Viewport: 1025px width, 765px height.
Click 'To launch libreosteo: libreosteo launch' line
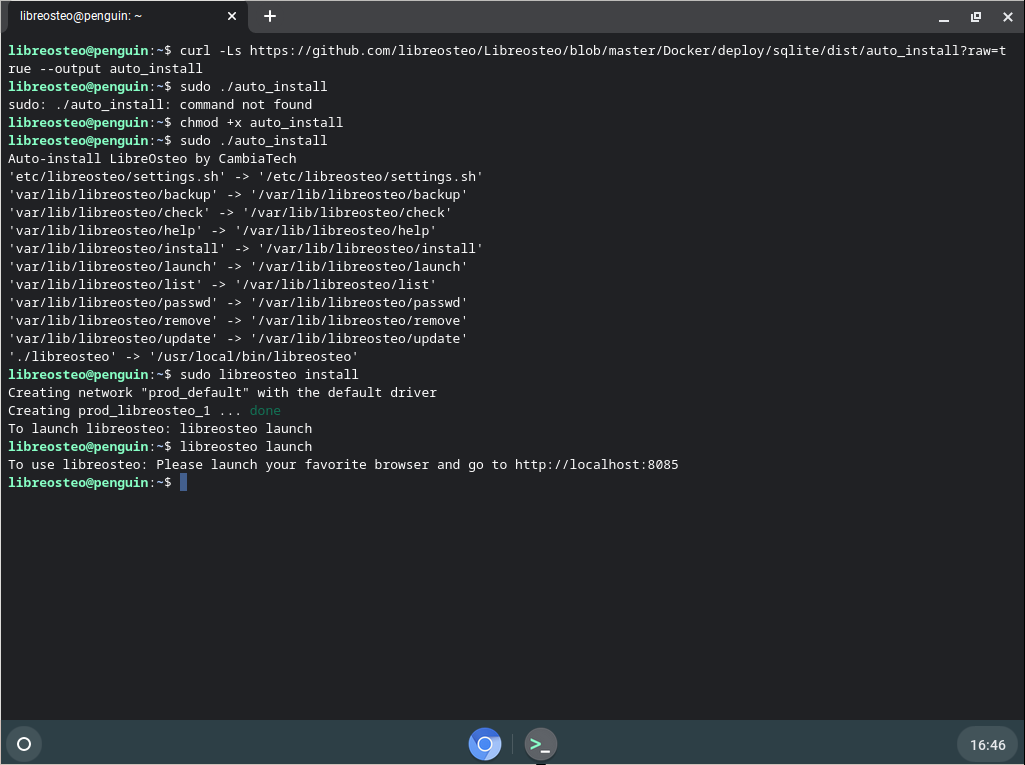coord(160,428)
